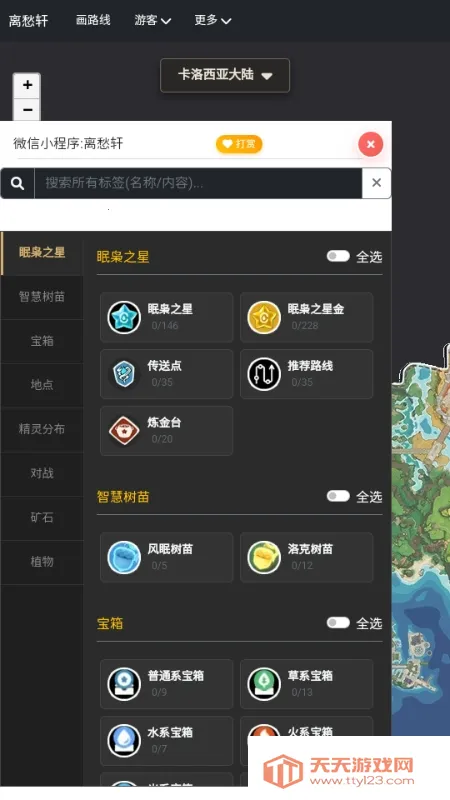
Task: Select the 草系宝箱 green chest icon
Action: (264, 684)
